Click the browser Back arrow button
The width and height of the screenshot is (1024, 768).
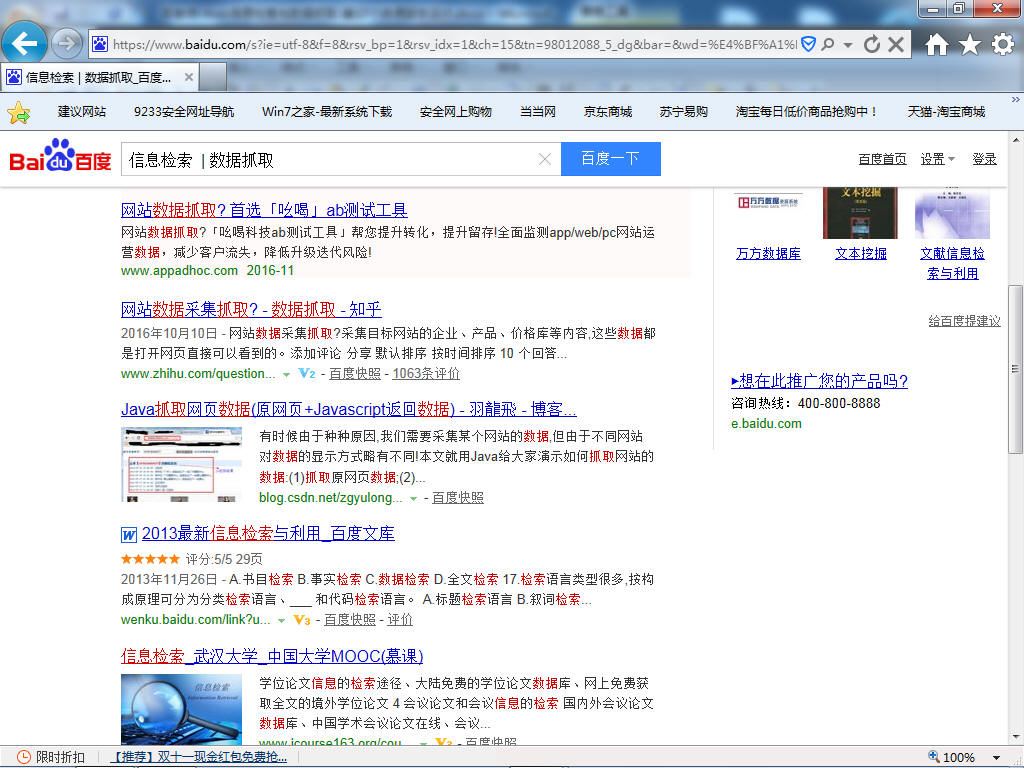[25, 44]
